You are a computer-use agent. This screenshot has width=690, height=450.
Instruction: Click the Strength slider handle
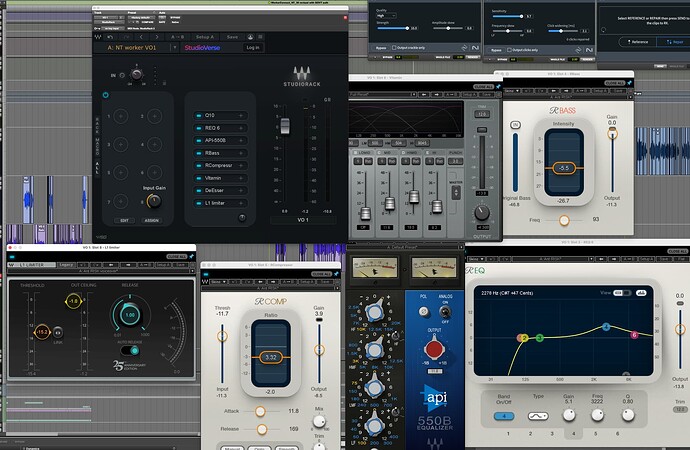pos(406,28)
